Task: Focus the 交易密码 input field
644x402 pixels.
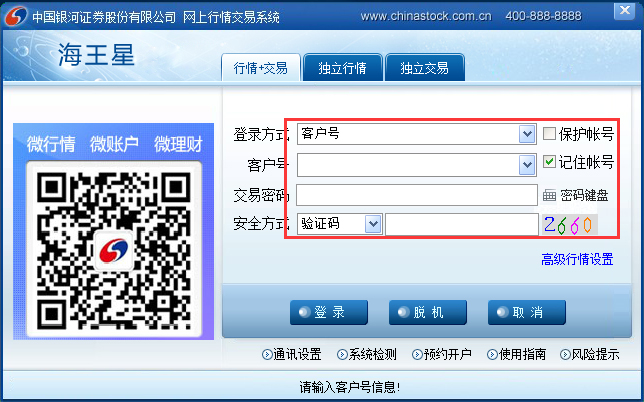Action: pos(417,195)
